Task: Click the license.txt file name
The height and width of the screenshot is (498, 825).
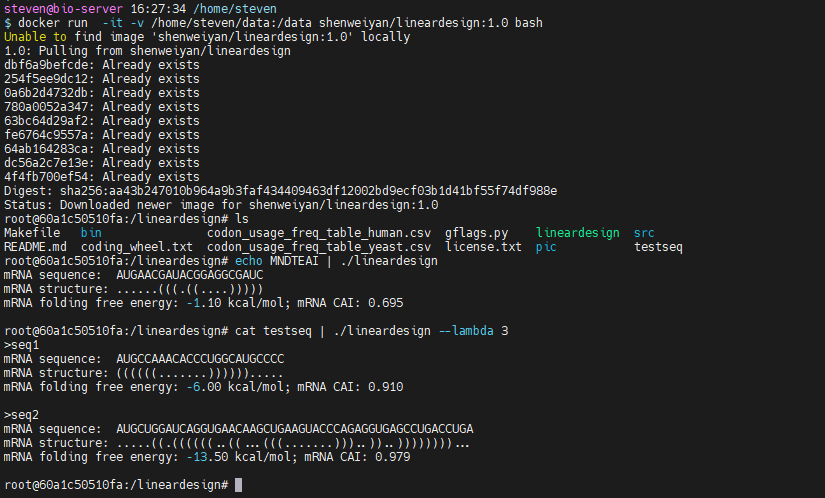Action: (484, 246)
